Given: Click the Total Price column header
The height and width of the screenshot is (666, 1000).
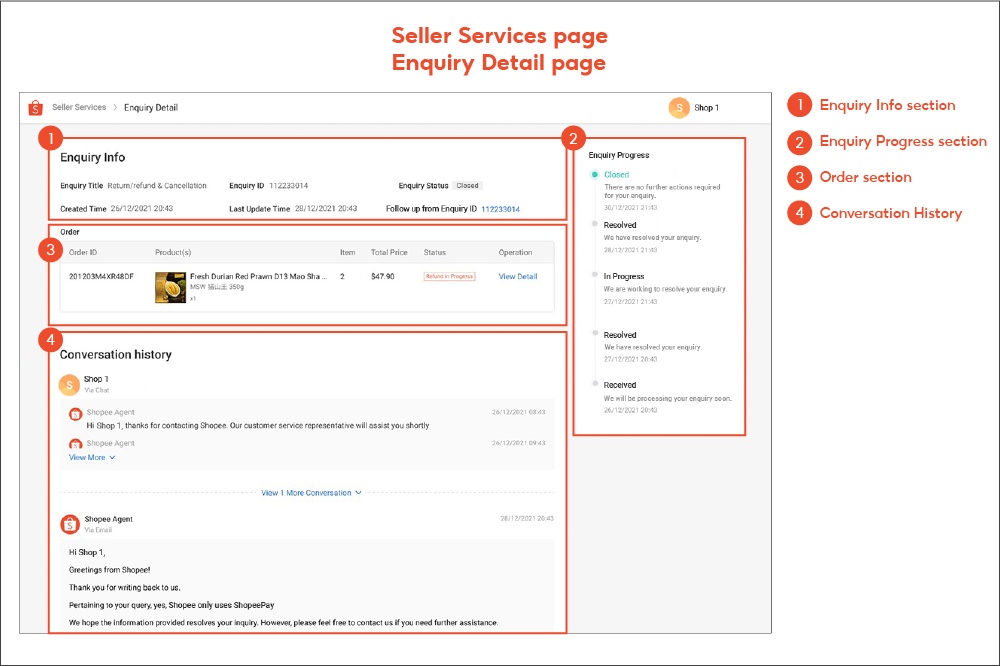Looking at the screenshot, I should [389, 253].
